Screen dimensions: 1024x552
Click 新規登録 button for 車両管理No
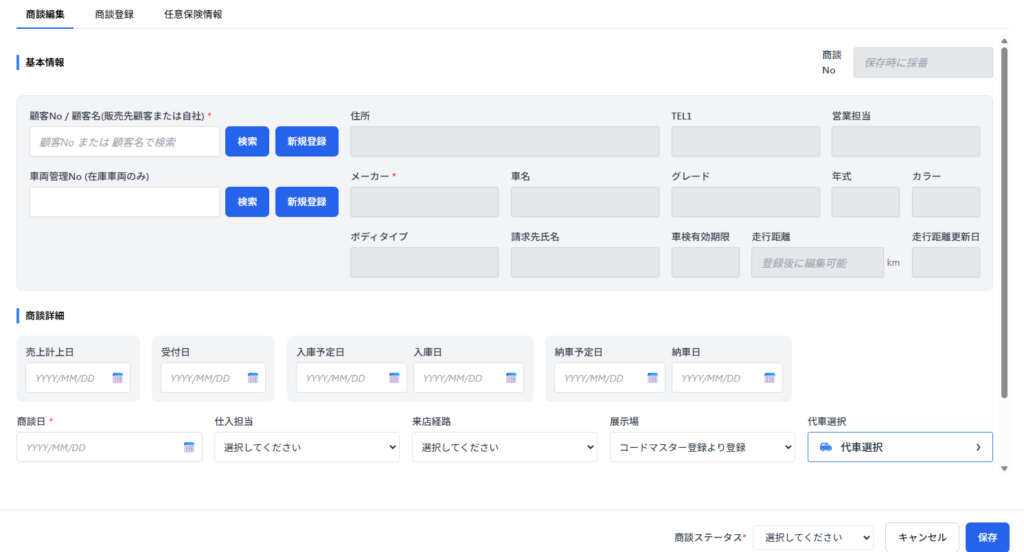306,202
